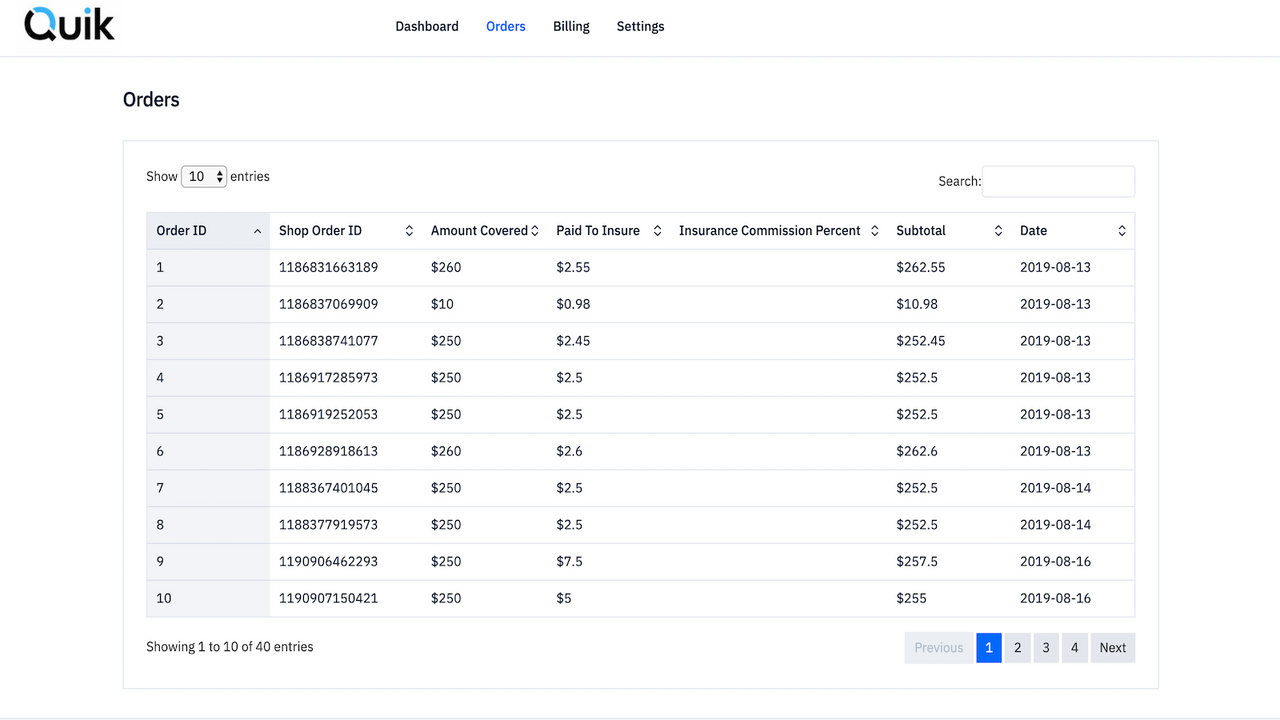Select shop order ID 1188367401045
The width and height of the screenshot is (1280, 720).
(x=328, y=488)
